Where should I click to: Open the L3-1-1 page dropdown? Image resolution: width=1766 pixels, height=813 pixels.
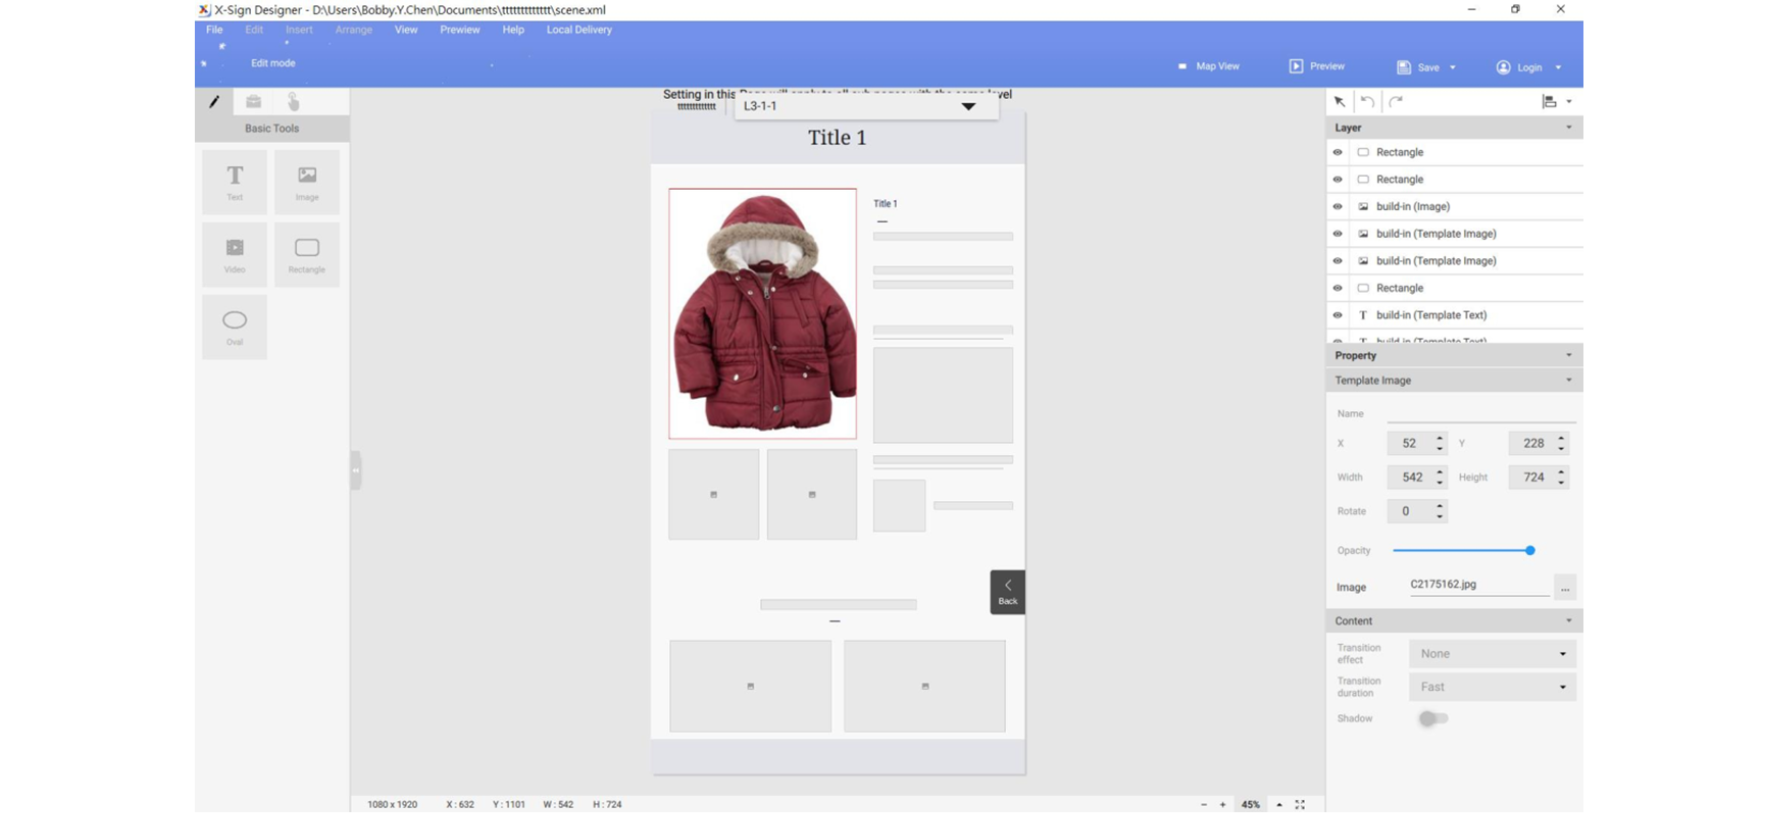967,106
